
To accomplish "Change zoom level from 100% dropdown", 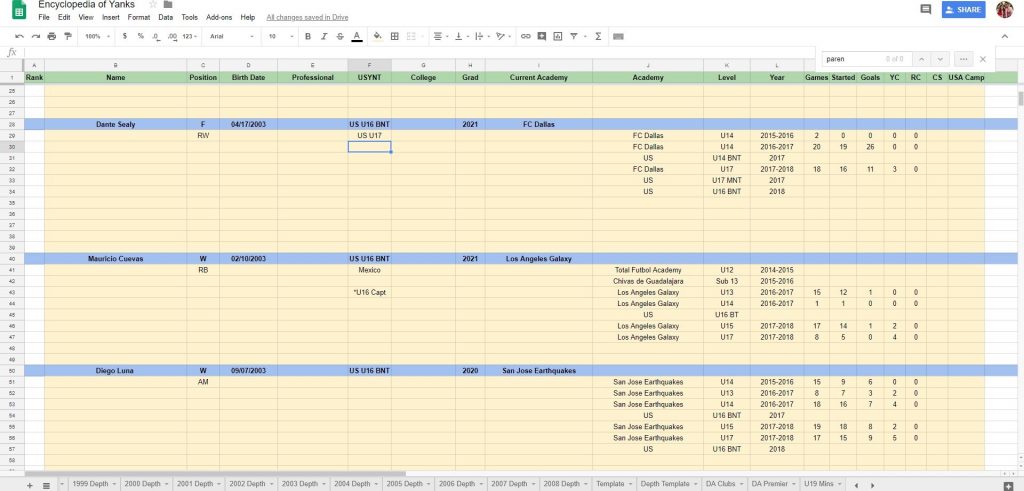I will point(97,37).
